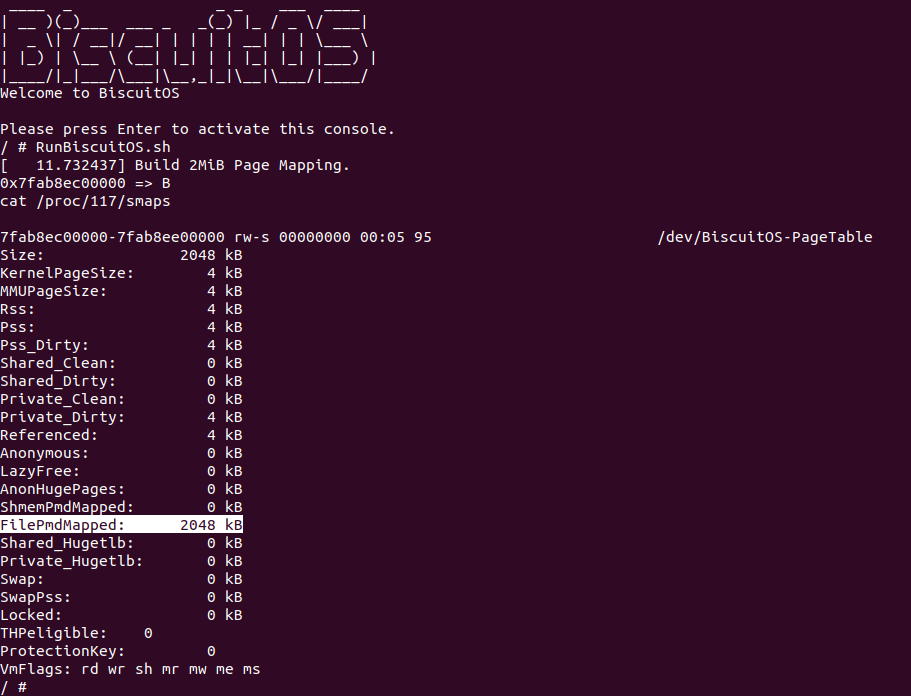Click the MMUPageSize entry
This screenshot has width=911, height=696.
[x=121, y=291]
